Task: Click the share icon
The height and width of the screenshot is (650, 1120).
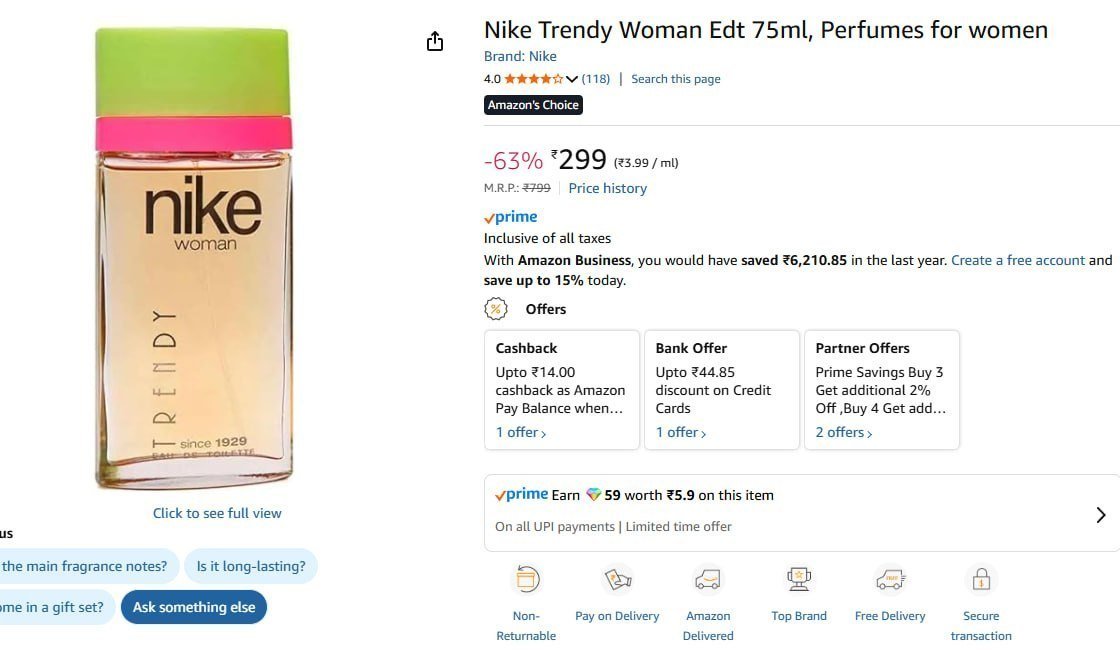Action: (434, 41)
